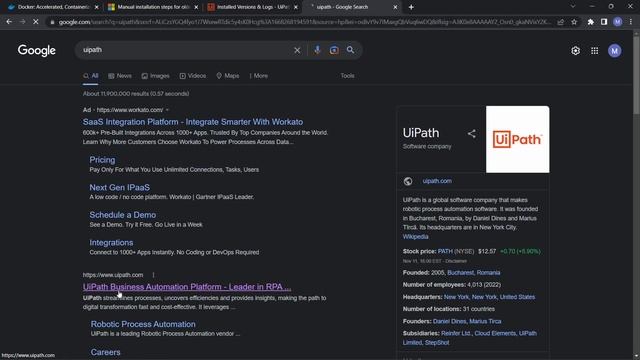
Task: Open the PATH stock ticker link
Action: tap(445, 251)
